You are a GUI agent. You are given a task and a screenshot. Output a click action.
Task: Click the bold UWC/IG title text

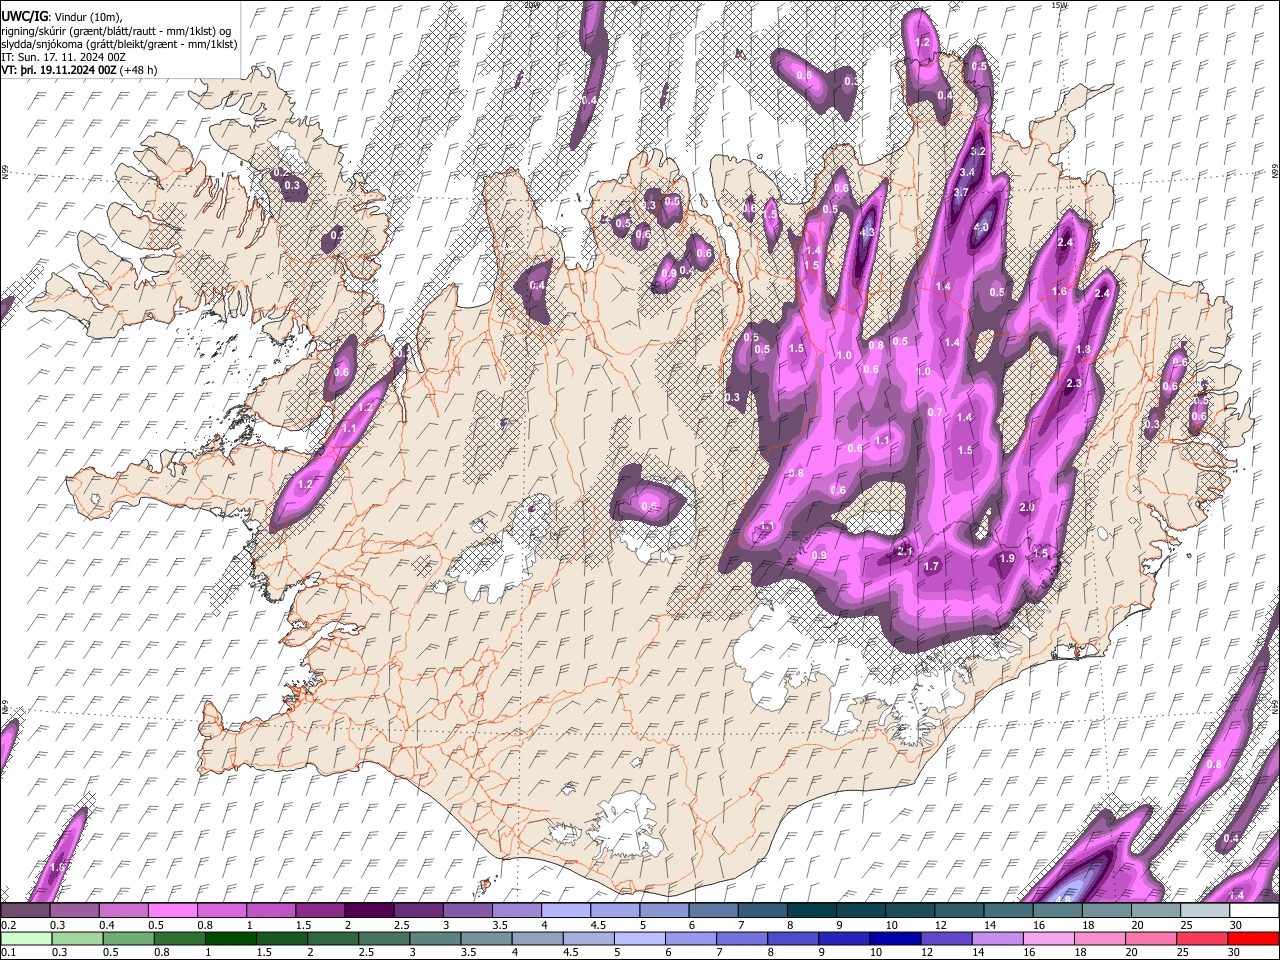coord(23,16)
